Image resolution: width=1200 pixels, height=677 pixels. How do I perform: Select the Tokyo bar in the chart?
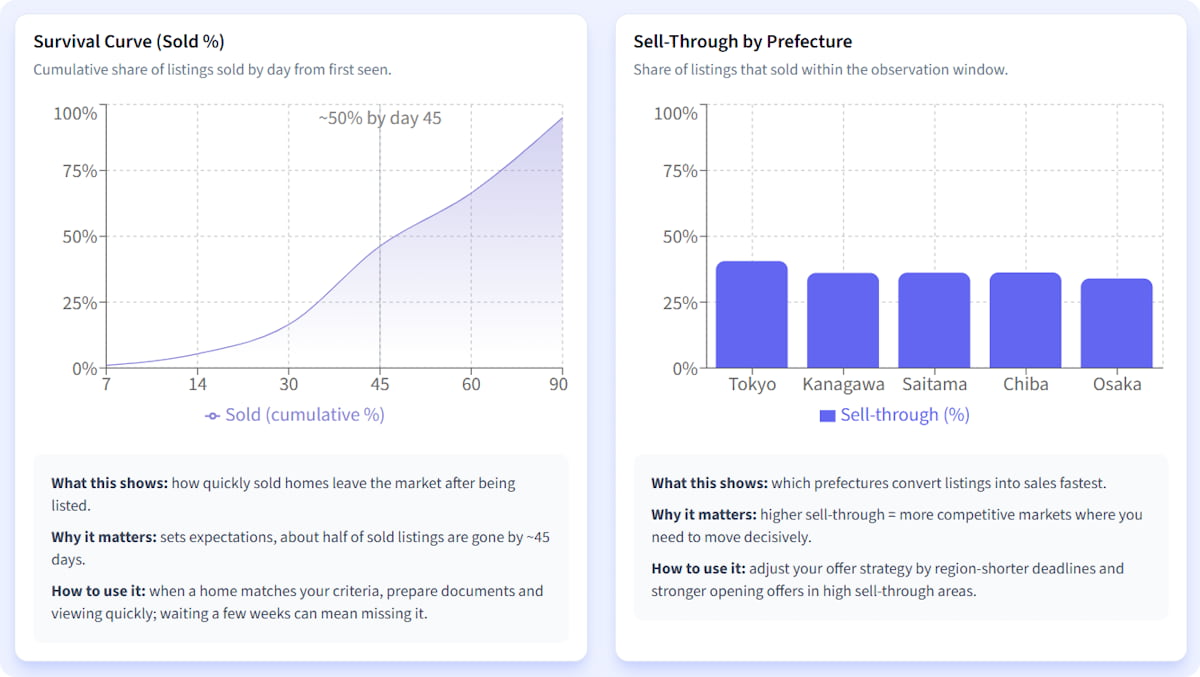[x=752, y=315]
